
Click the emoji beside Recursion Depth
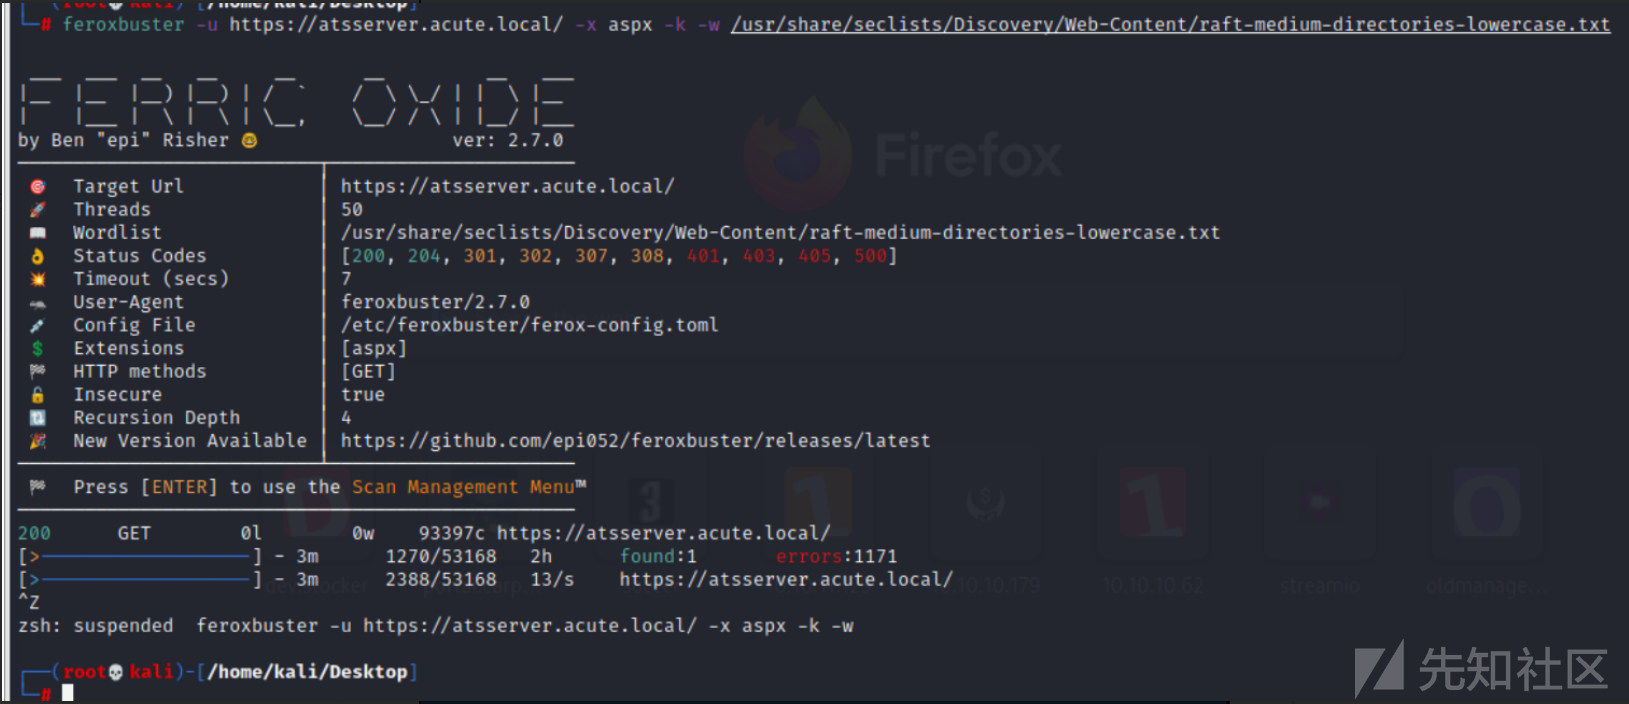(x=38, y=418)
